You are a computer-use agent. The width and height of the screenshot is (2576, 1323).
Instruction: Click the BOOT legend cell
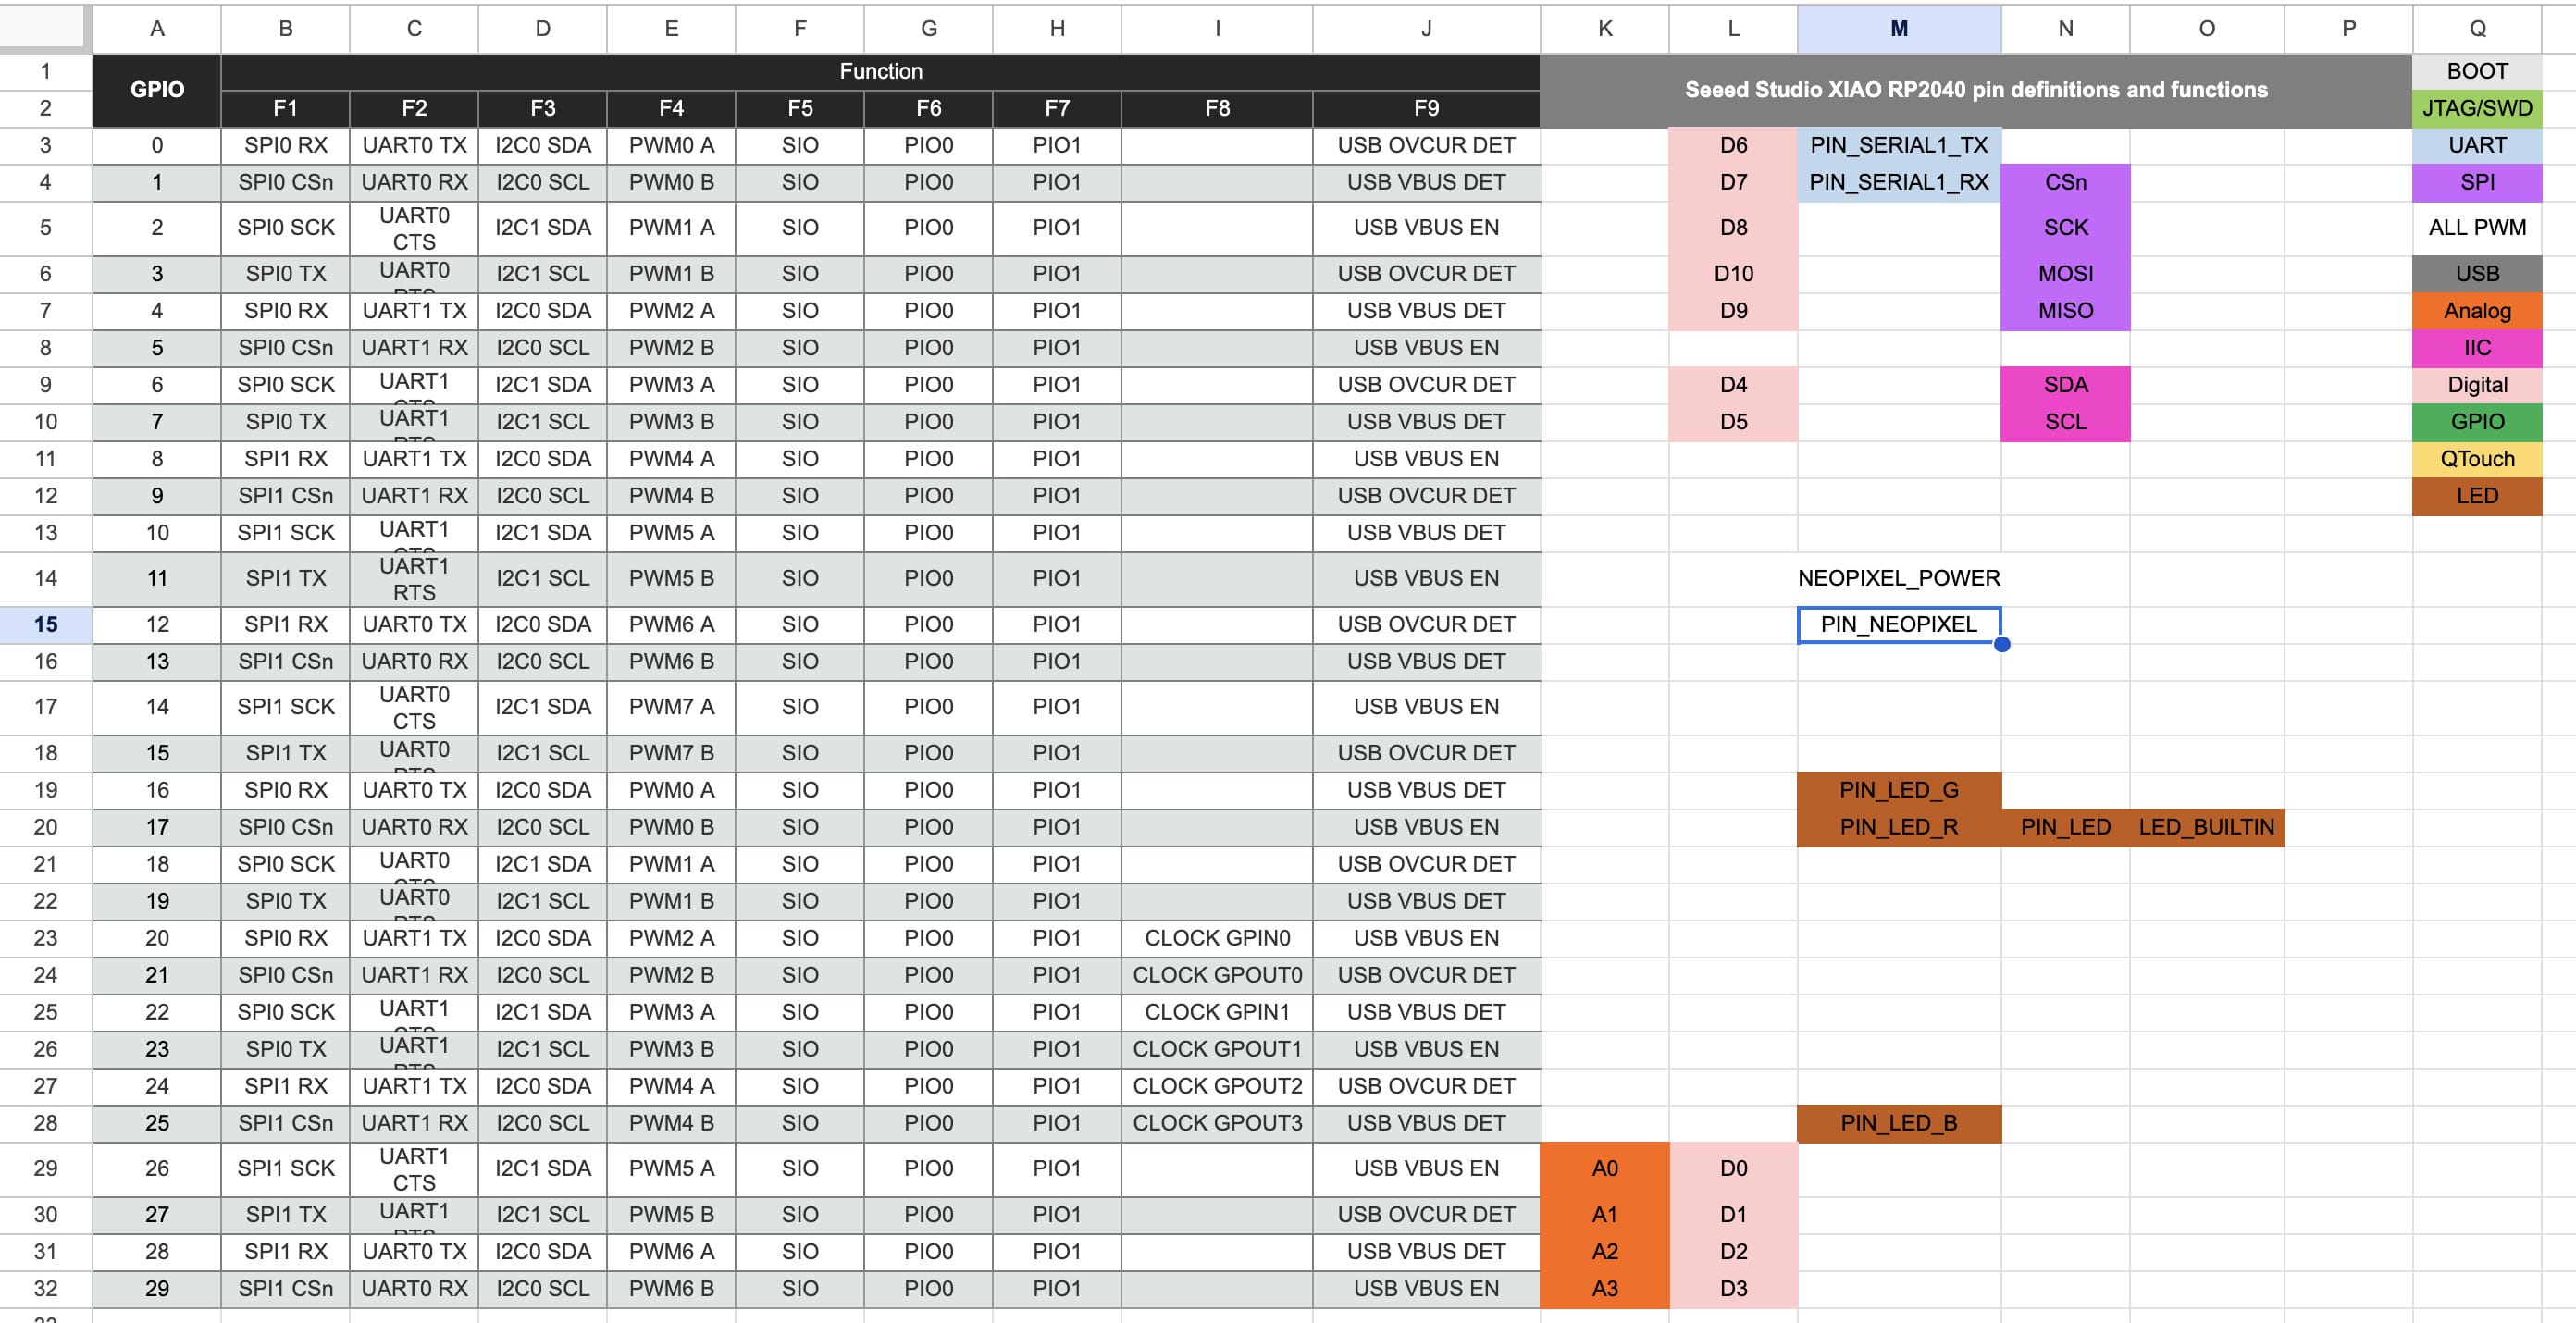2477,72
